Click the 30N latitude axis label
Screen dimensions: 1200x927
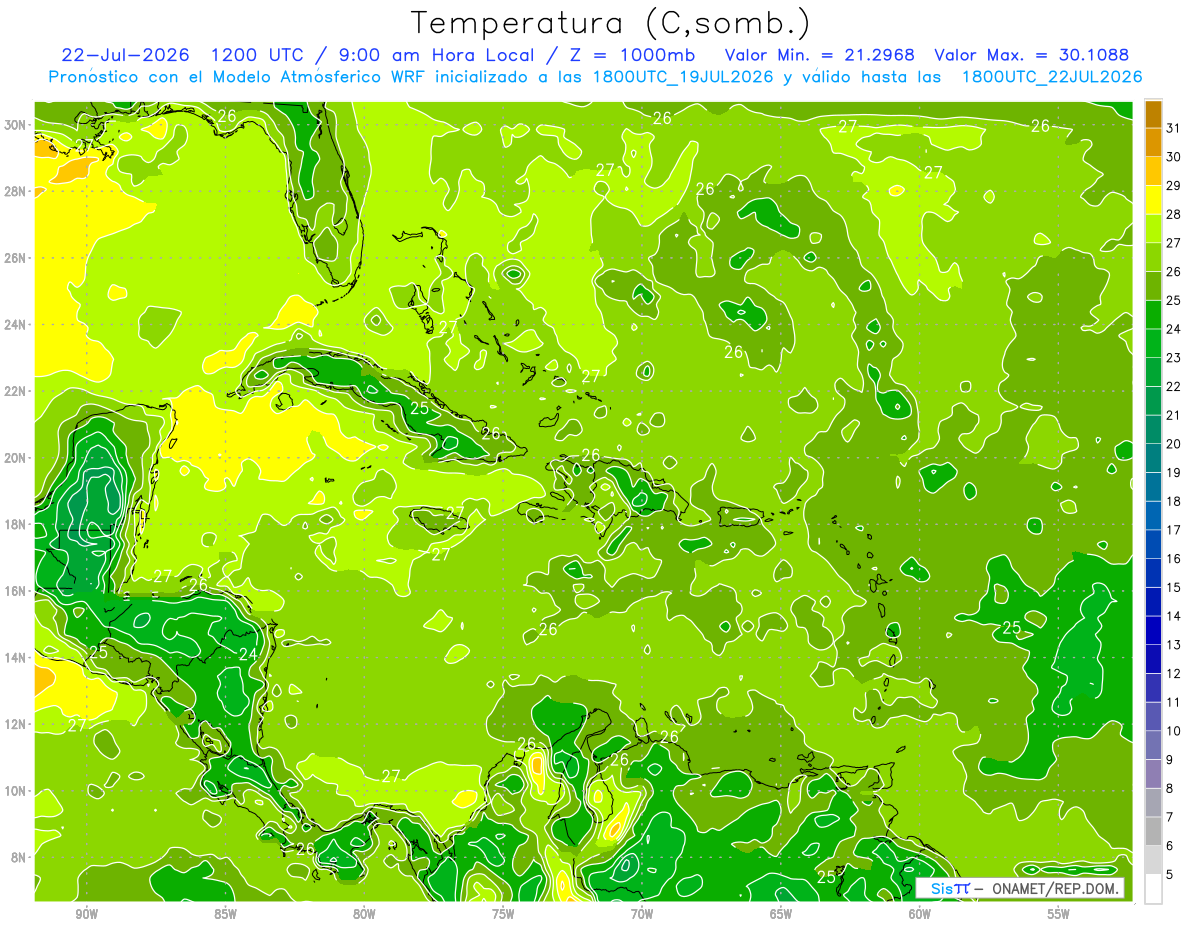tap(15, 125)
